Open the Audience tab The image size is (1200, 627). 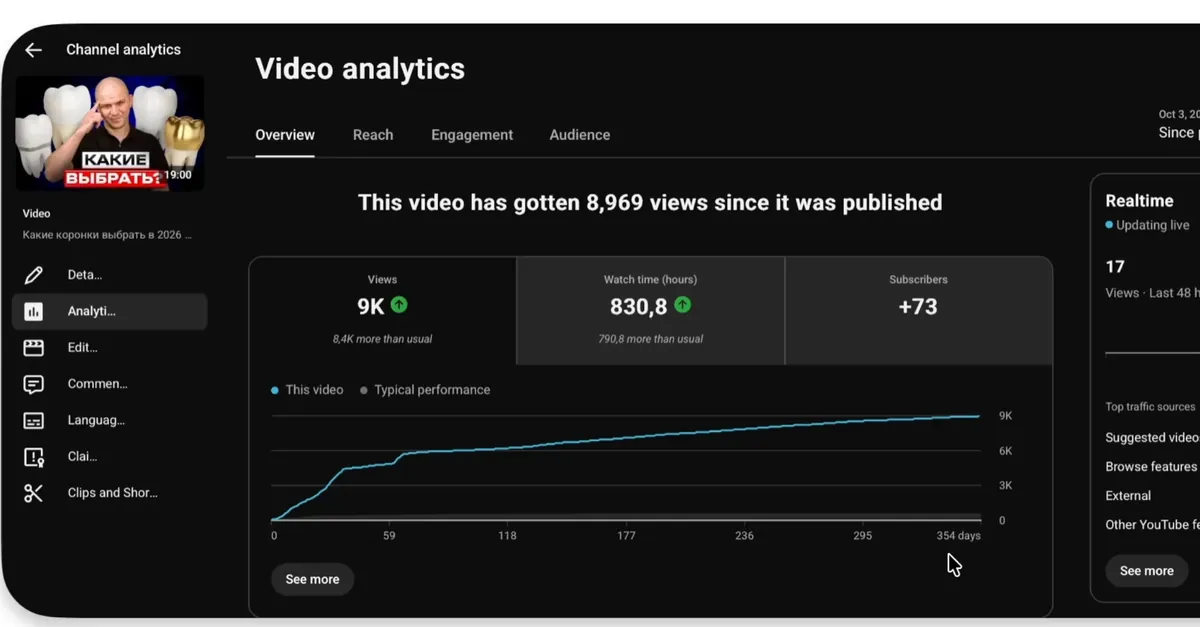click(580, 135)
